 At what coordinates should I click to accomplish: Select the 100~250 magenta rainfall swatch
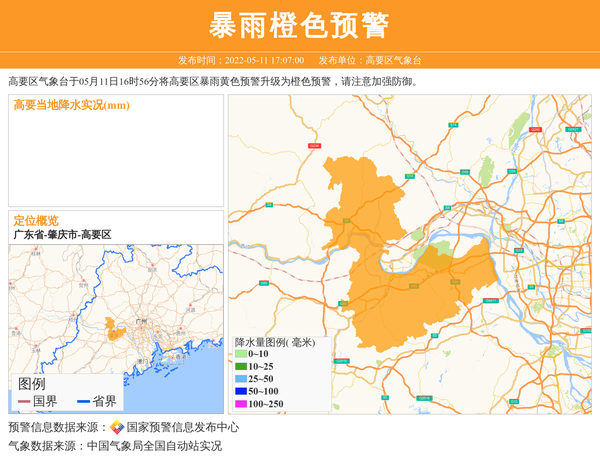pyautogui.click(x=241, y=404)
